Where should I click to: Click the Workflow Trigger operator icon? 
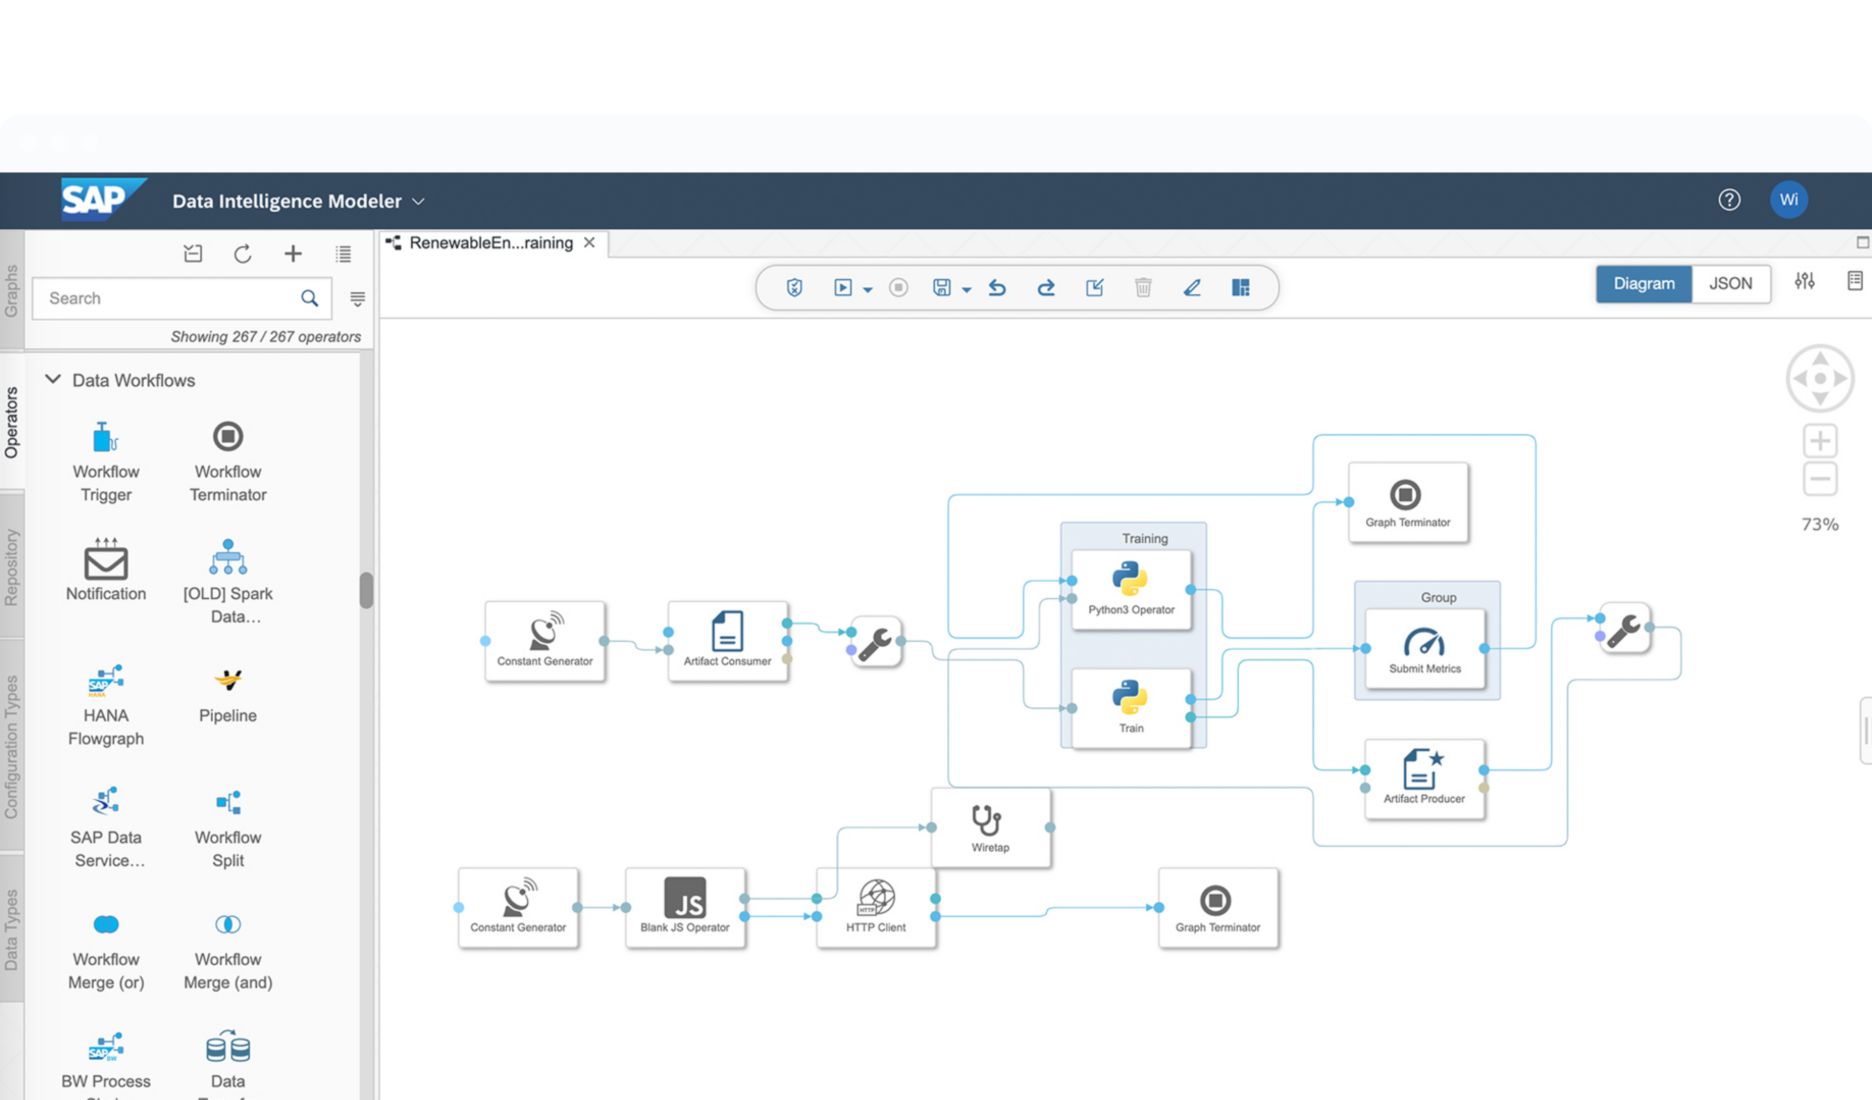pos(105,438)
